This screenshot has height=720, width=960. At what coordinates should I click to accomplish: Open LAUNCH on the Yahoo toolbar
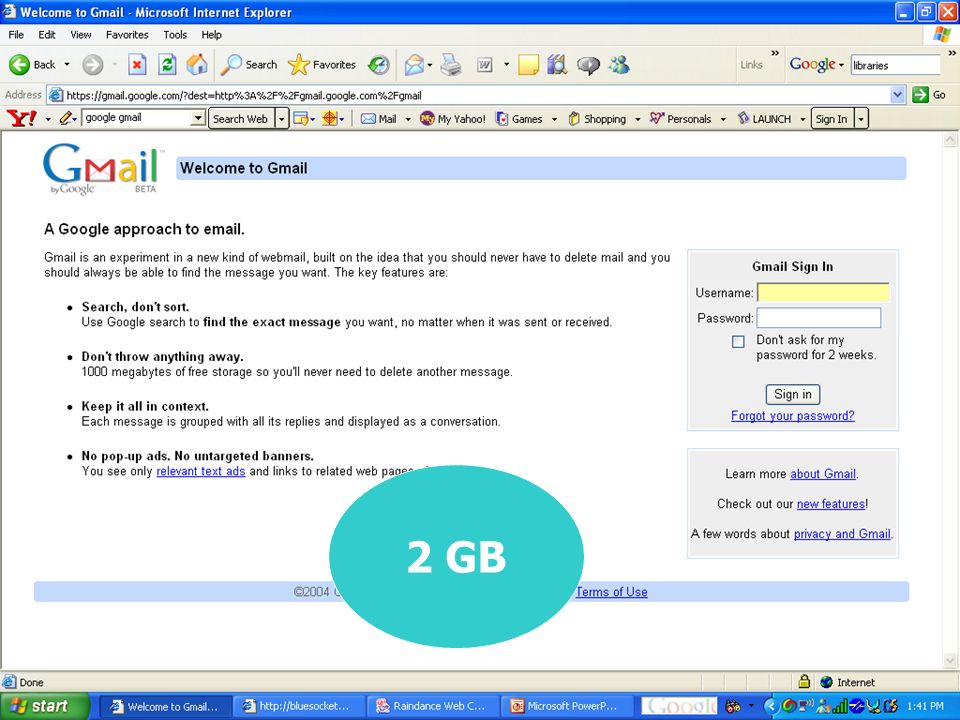[x=764, y=119]
